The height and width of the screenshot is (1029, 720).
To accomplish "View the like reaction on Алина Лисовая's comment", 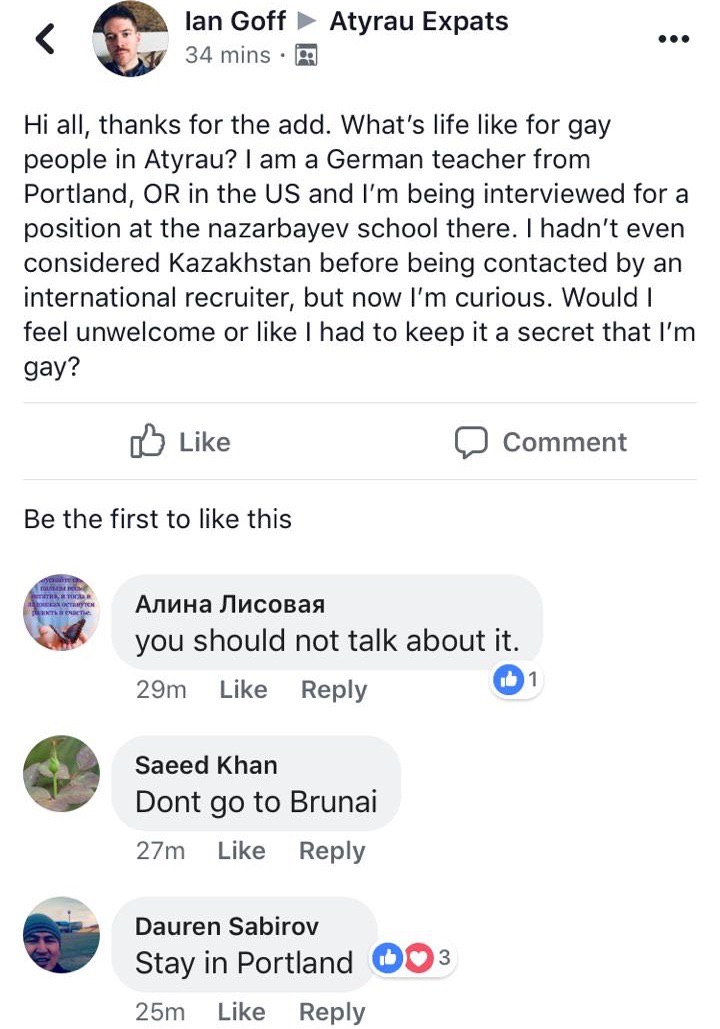I will (517, 680).
